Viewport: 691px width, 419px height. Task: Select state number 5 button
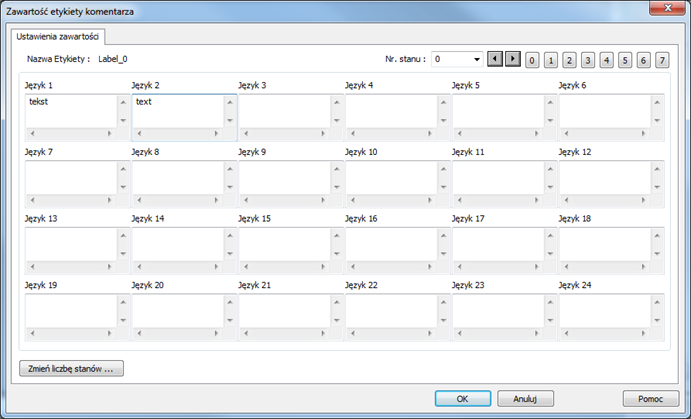(625, 60)
